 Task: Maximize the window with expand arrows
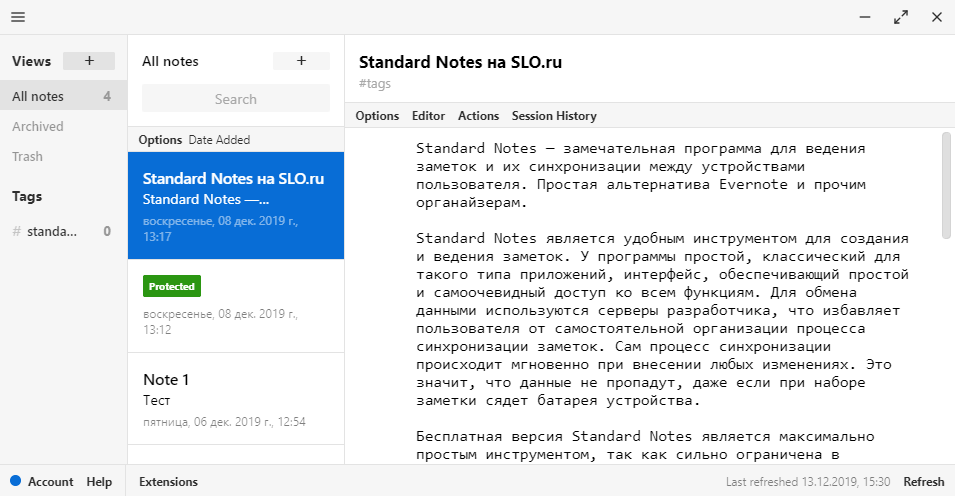901,17
